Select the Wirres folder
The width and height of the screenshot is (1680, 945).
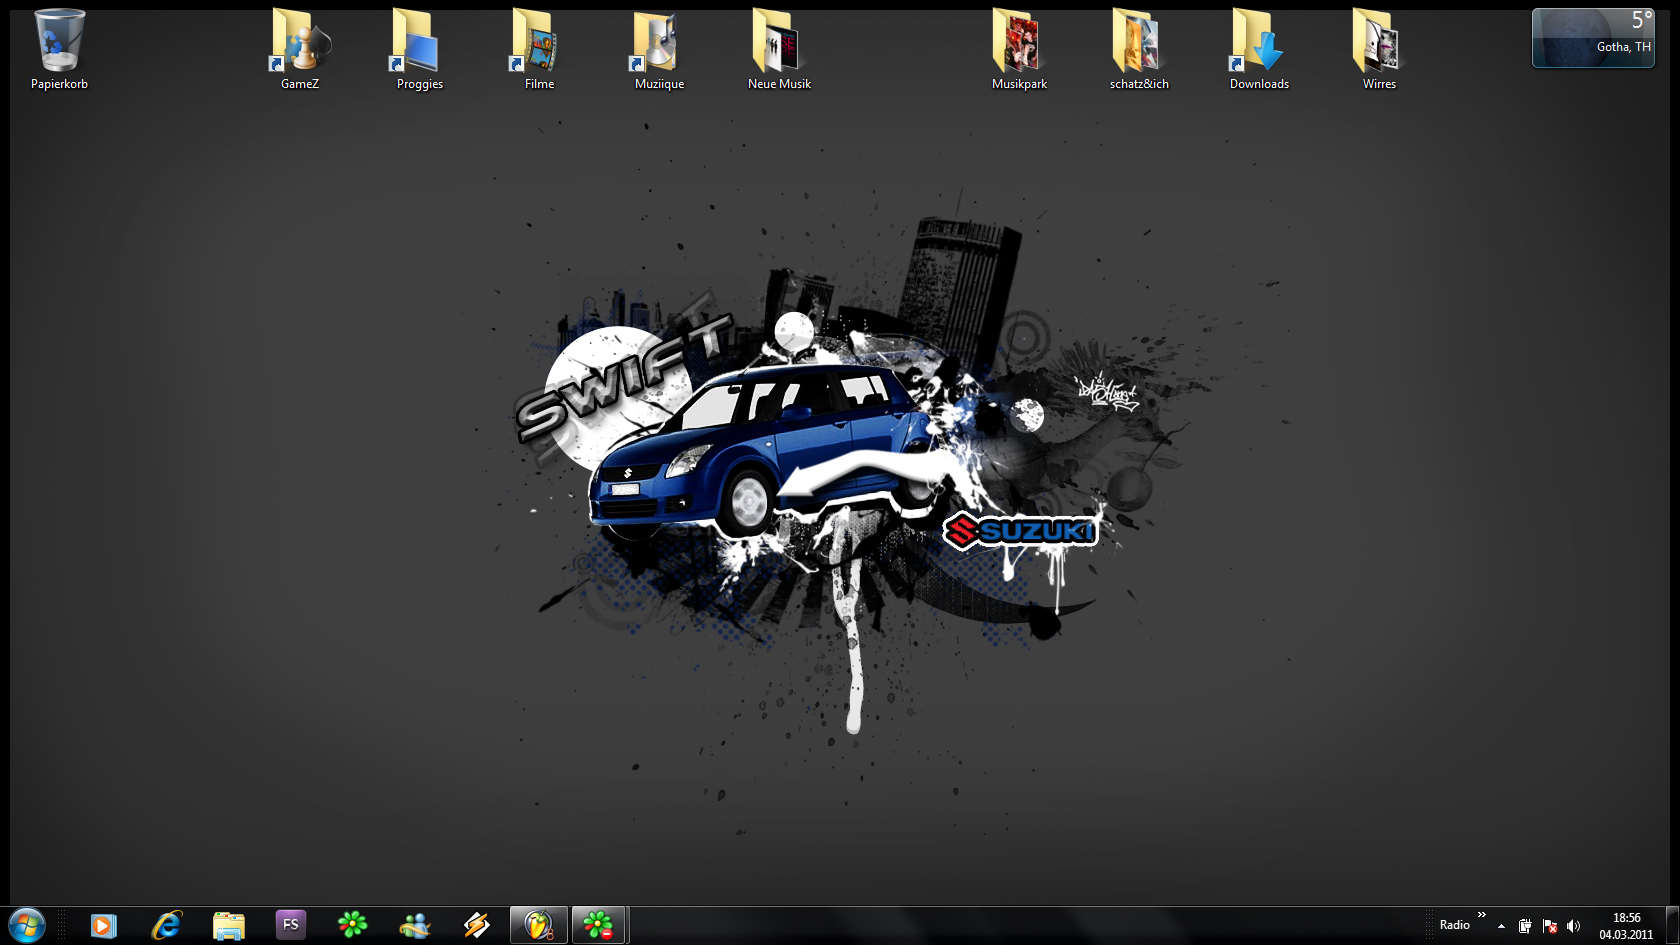tap(1380, 50)
